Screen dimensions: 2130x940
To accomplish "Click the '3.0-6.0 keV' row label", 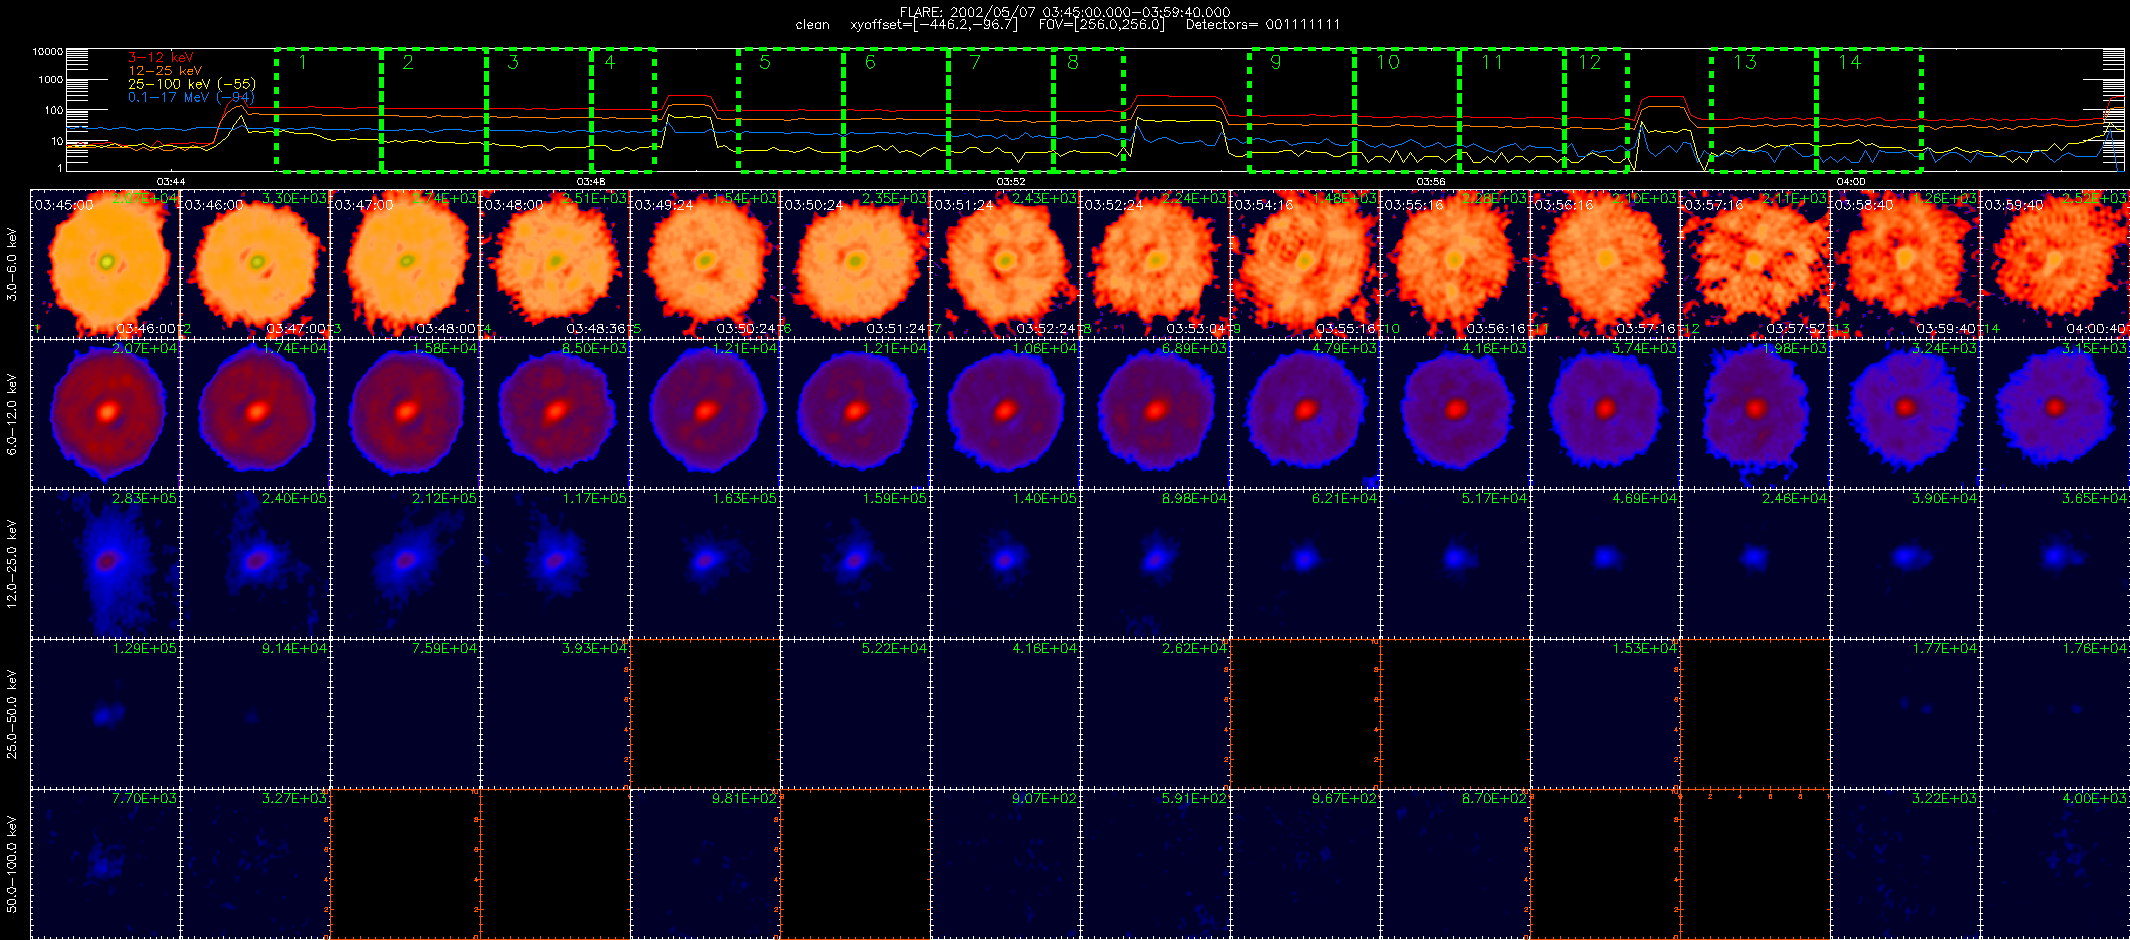I will pyautogui.click(x=12, y=264).
